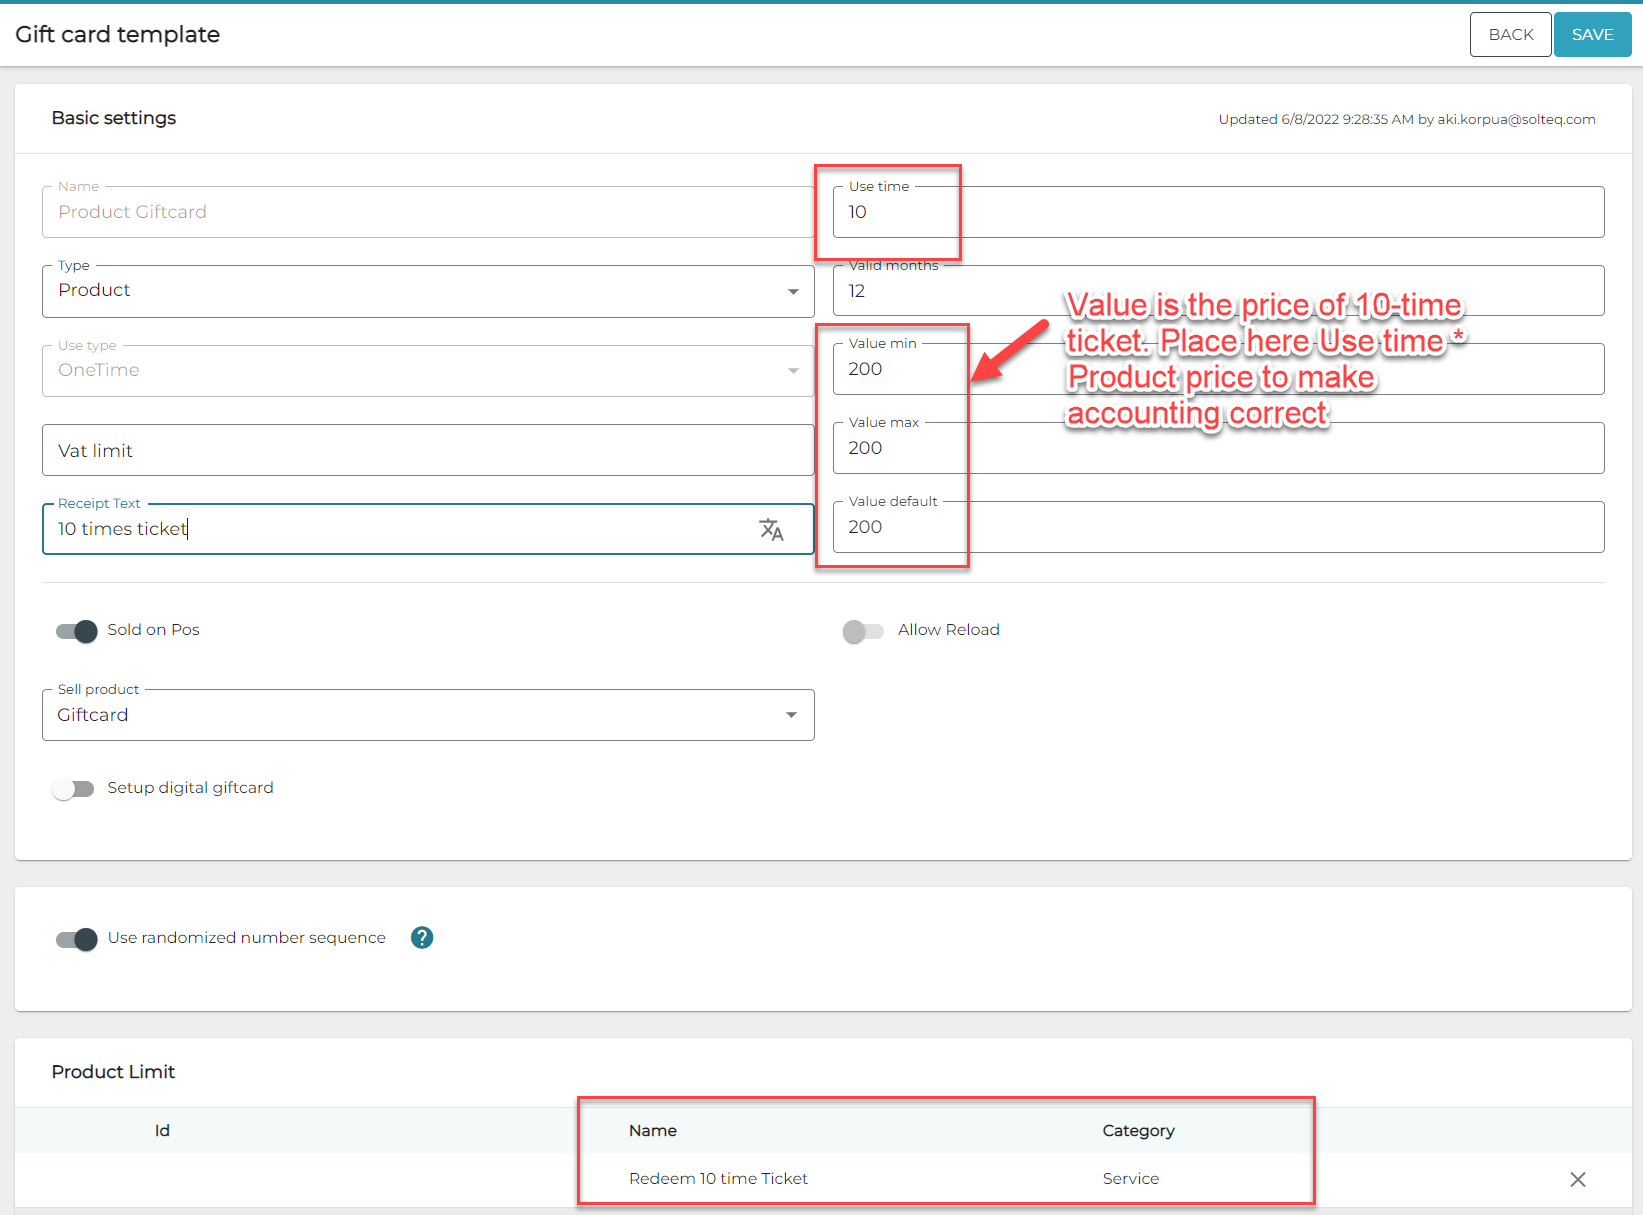The width and height of the screenshot is (1643, 1215).
Task: Open the Type dropdown showing Product
Action: [x=428, y=291]
